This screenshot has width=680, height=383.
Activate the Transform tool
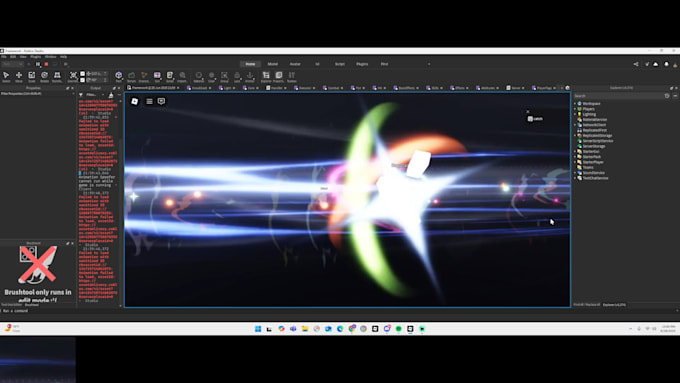[x=57, y=77]
